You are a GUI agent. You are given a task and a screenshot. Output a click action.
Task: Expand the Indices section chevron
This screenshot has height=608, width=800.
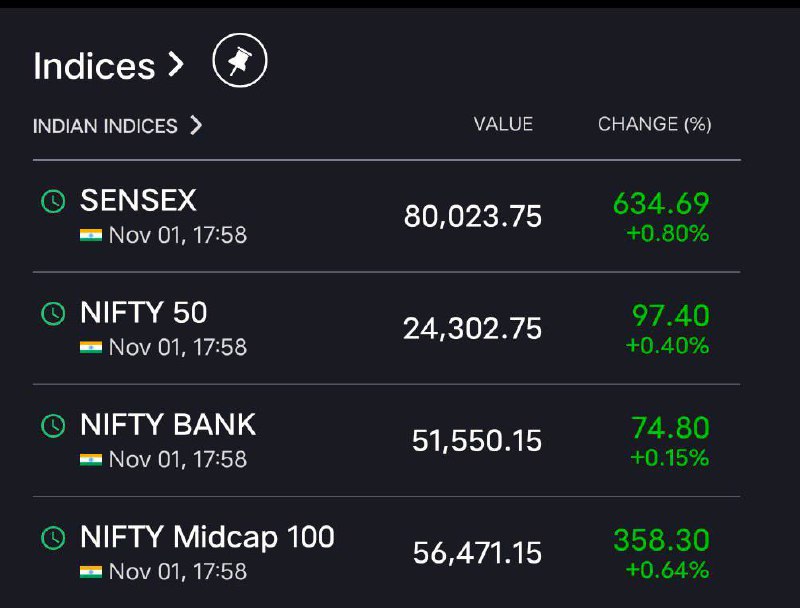tap(176, 65)
